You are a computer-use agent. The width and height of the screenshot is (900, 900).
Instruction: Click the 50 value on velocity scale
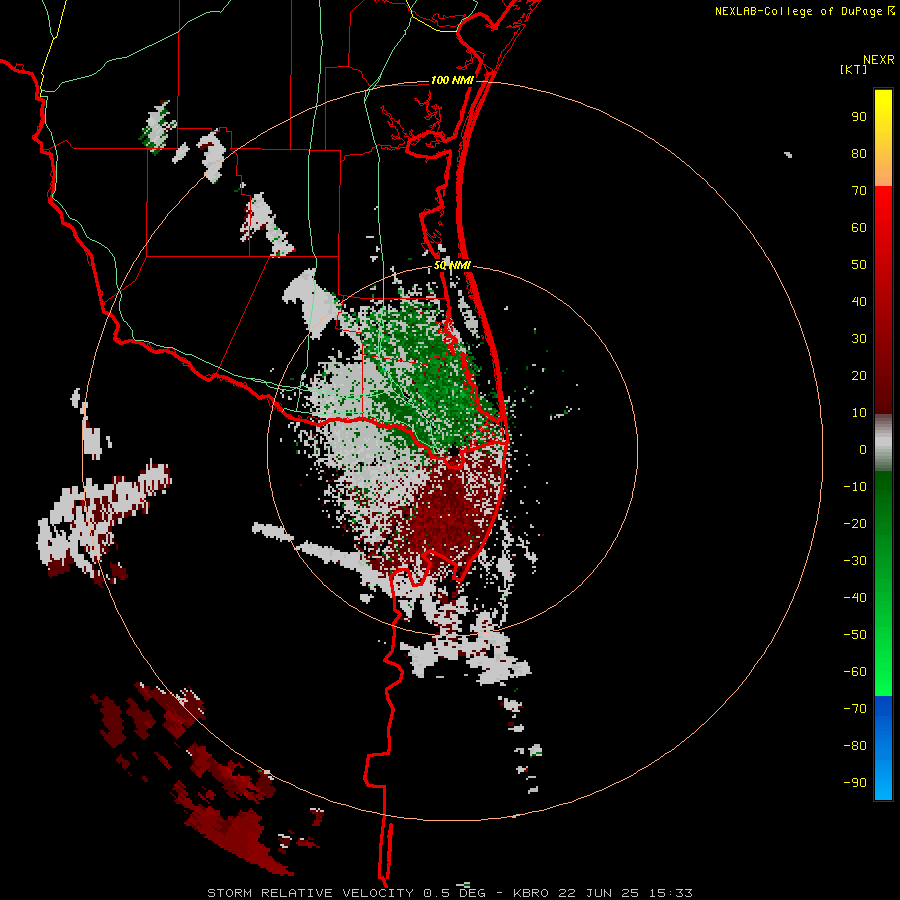pos(859,265)
